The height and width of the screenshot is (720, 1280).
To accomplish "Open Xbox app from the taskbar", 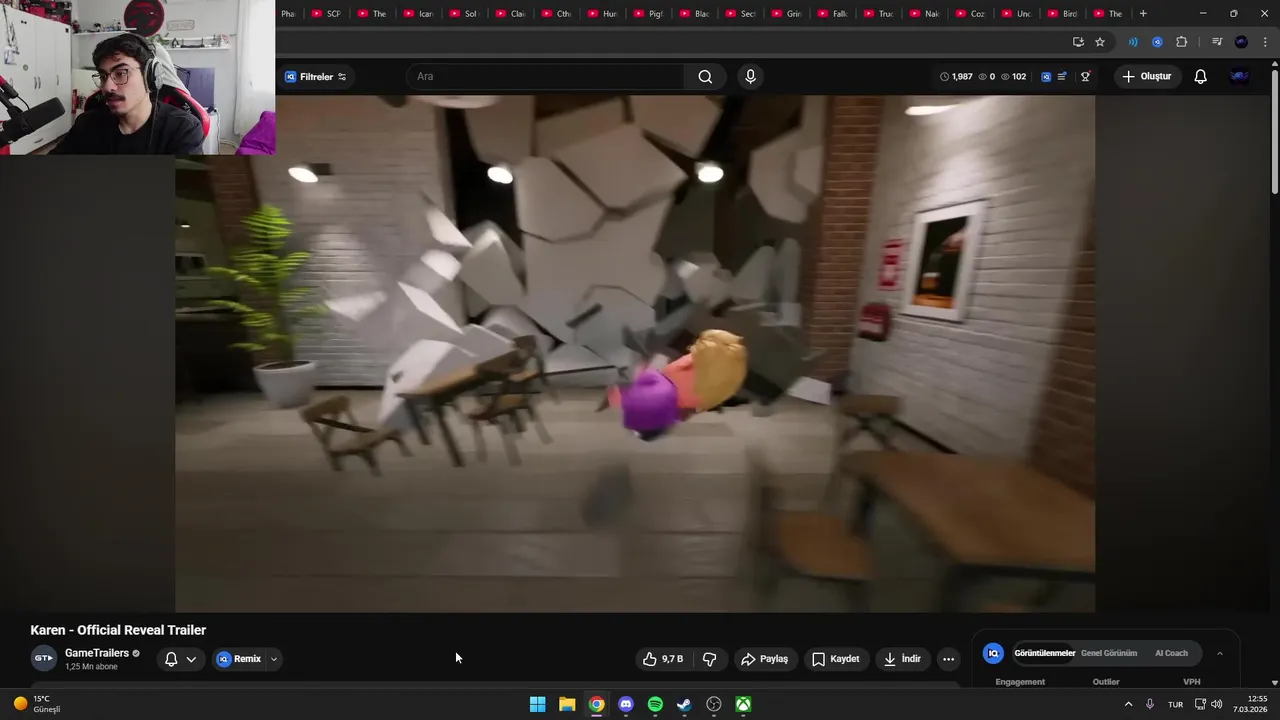I will click(743, 704).
